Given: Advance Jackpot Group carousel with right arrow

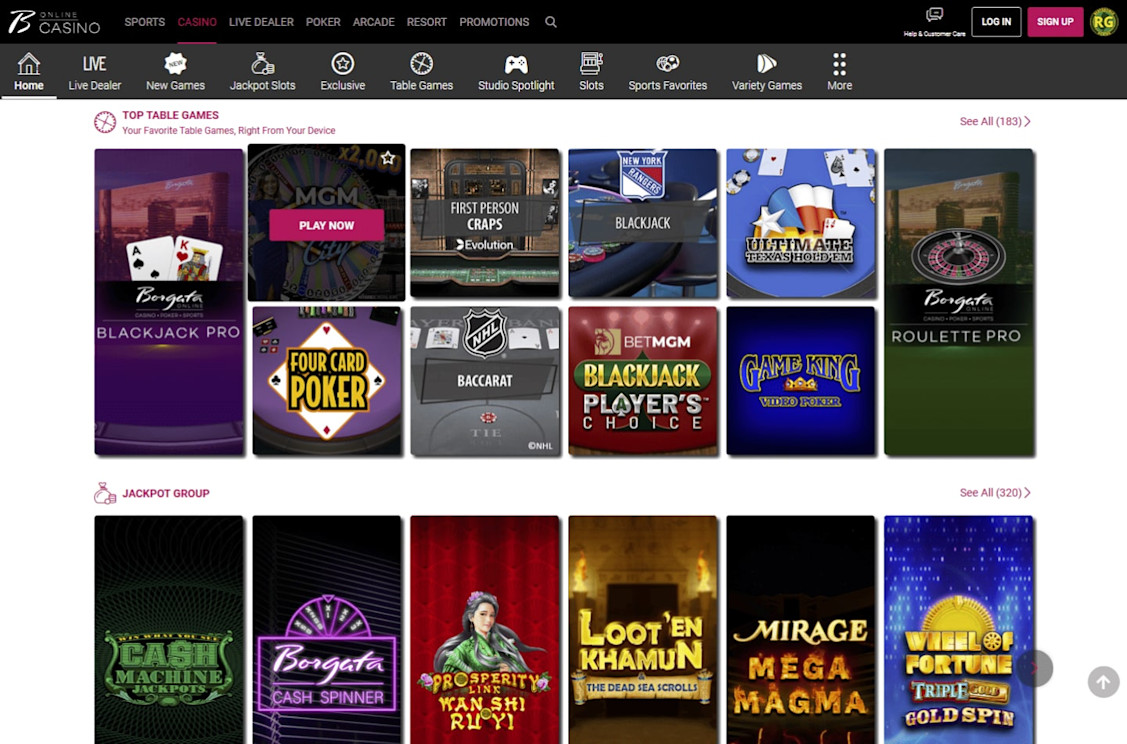Looking at the screenshot, I should tap(1035, 669).
